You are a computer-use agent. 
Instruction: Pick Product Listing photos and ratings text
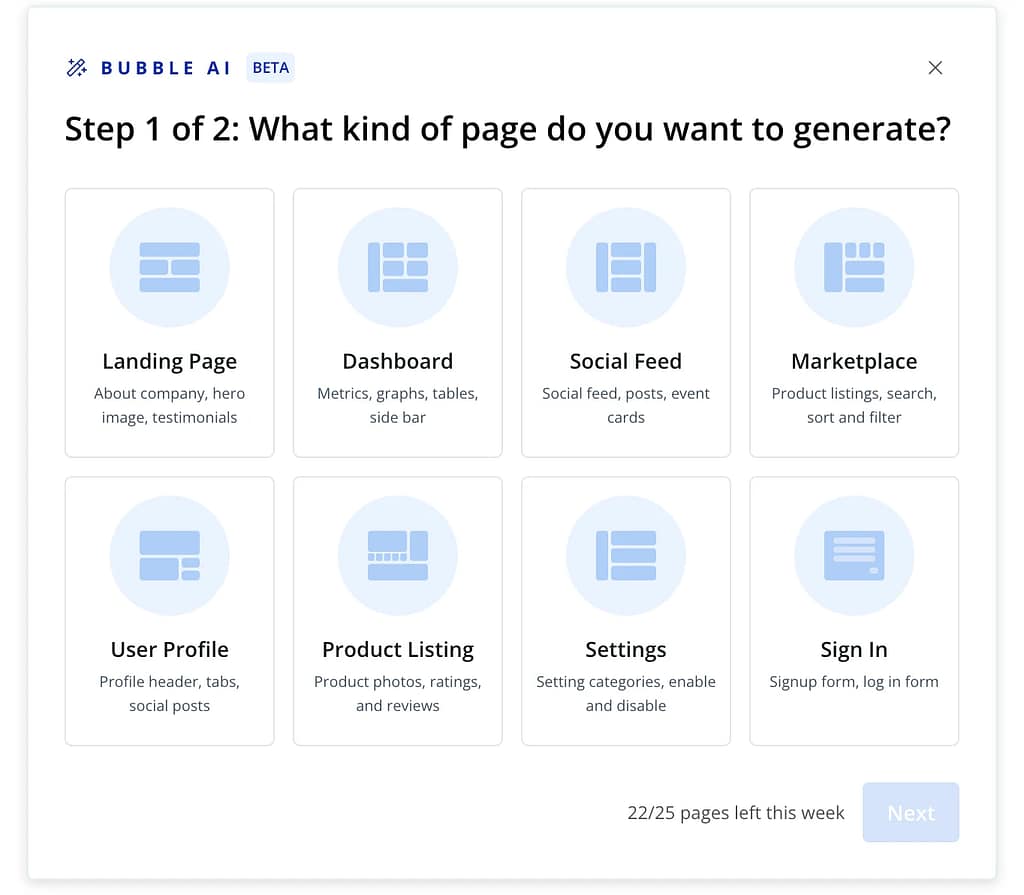coord(397,693)
